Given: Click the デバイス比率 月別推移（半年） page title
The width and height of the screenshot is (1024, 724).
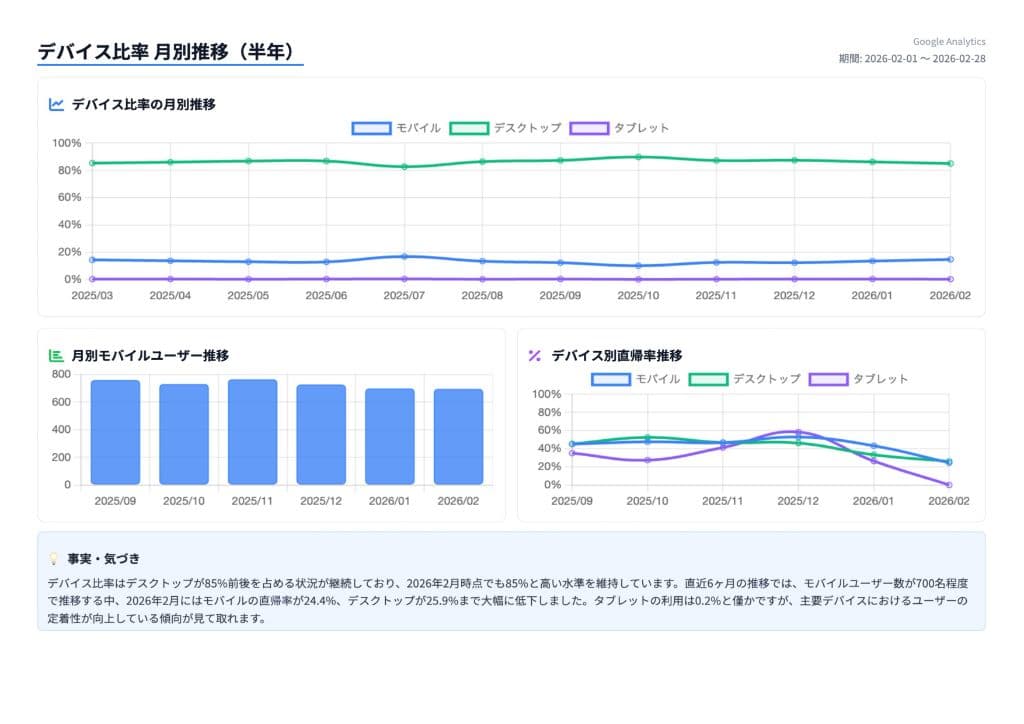Looking at the screenshot, I should pos(168,52).
